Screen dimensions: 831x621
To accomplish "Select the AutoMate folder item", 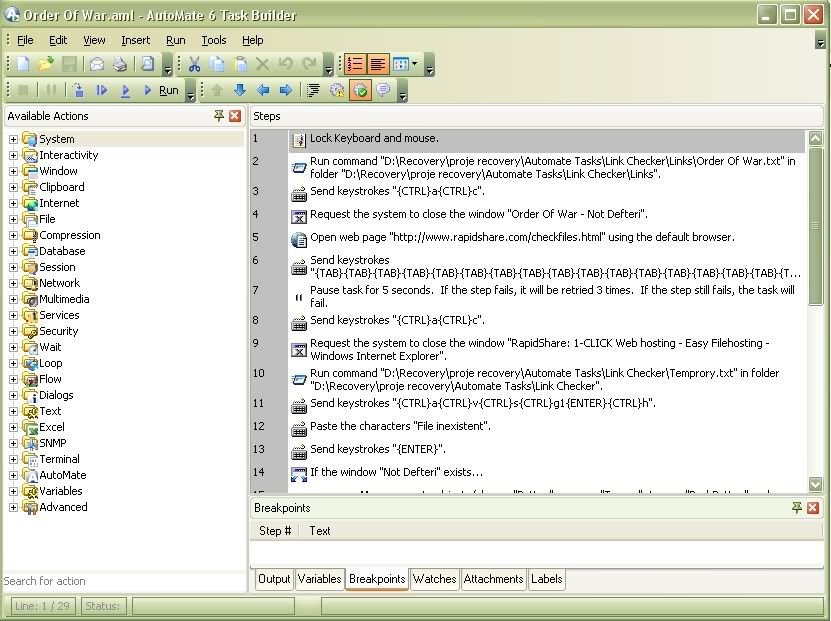I will tap(63, 475).
